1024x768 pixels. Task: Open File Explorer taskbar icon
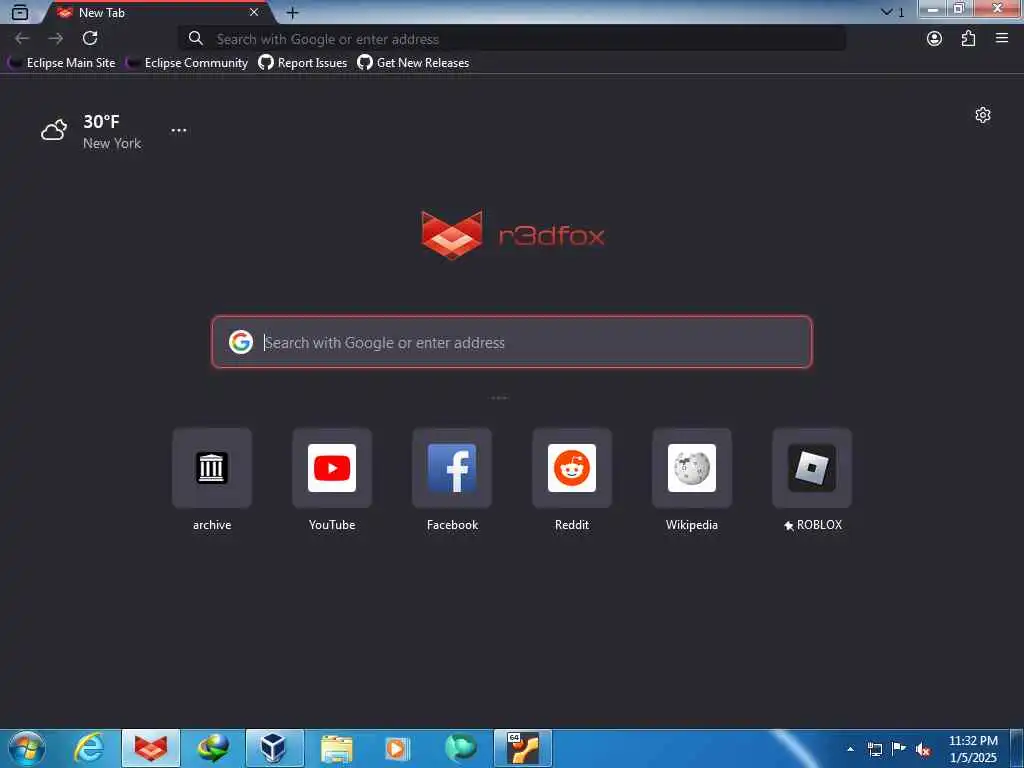tap(337, 748)
